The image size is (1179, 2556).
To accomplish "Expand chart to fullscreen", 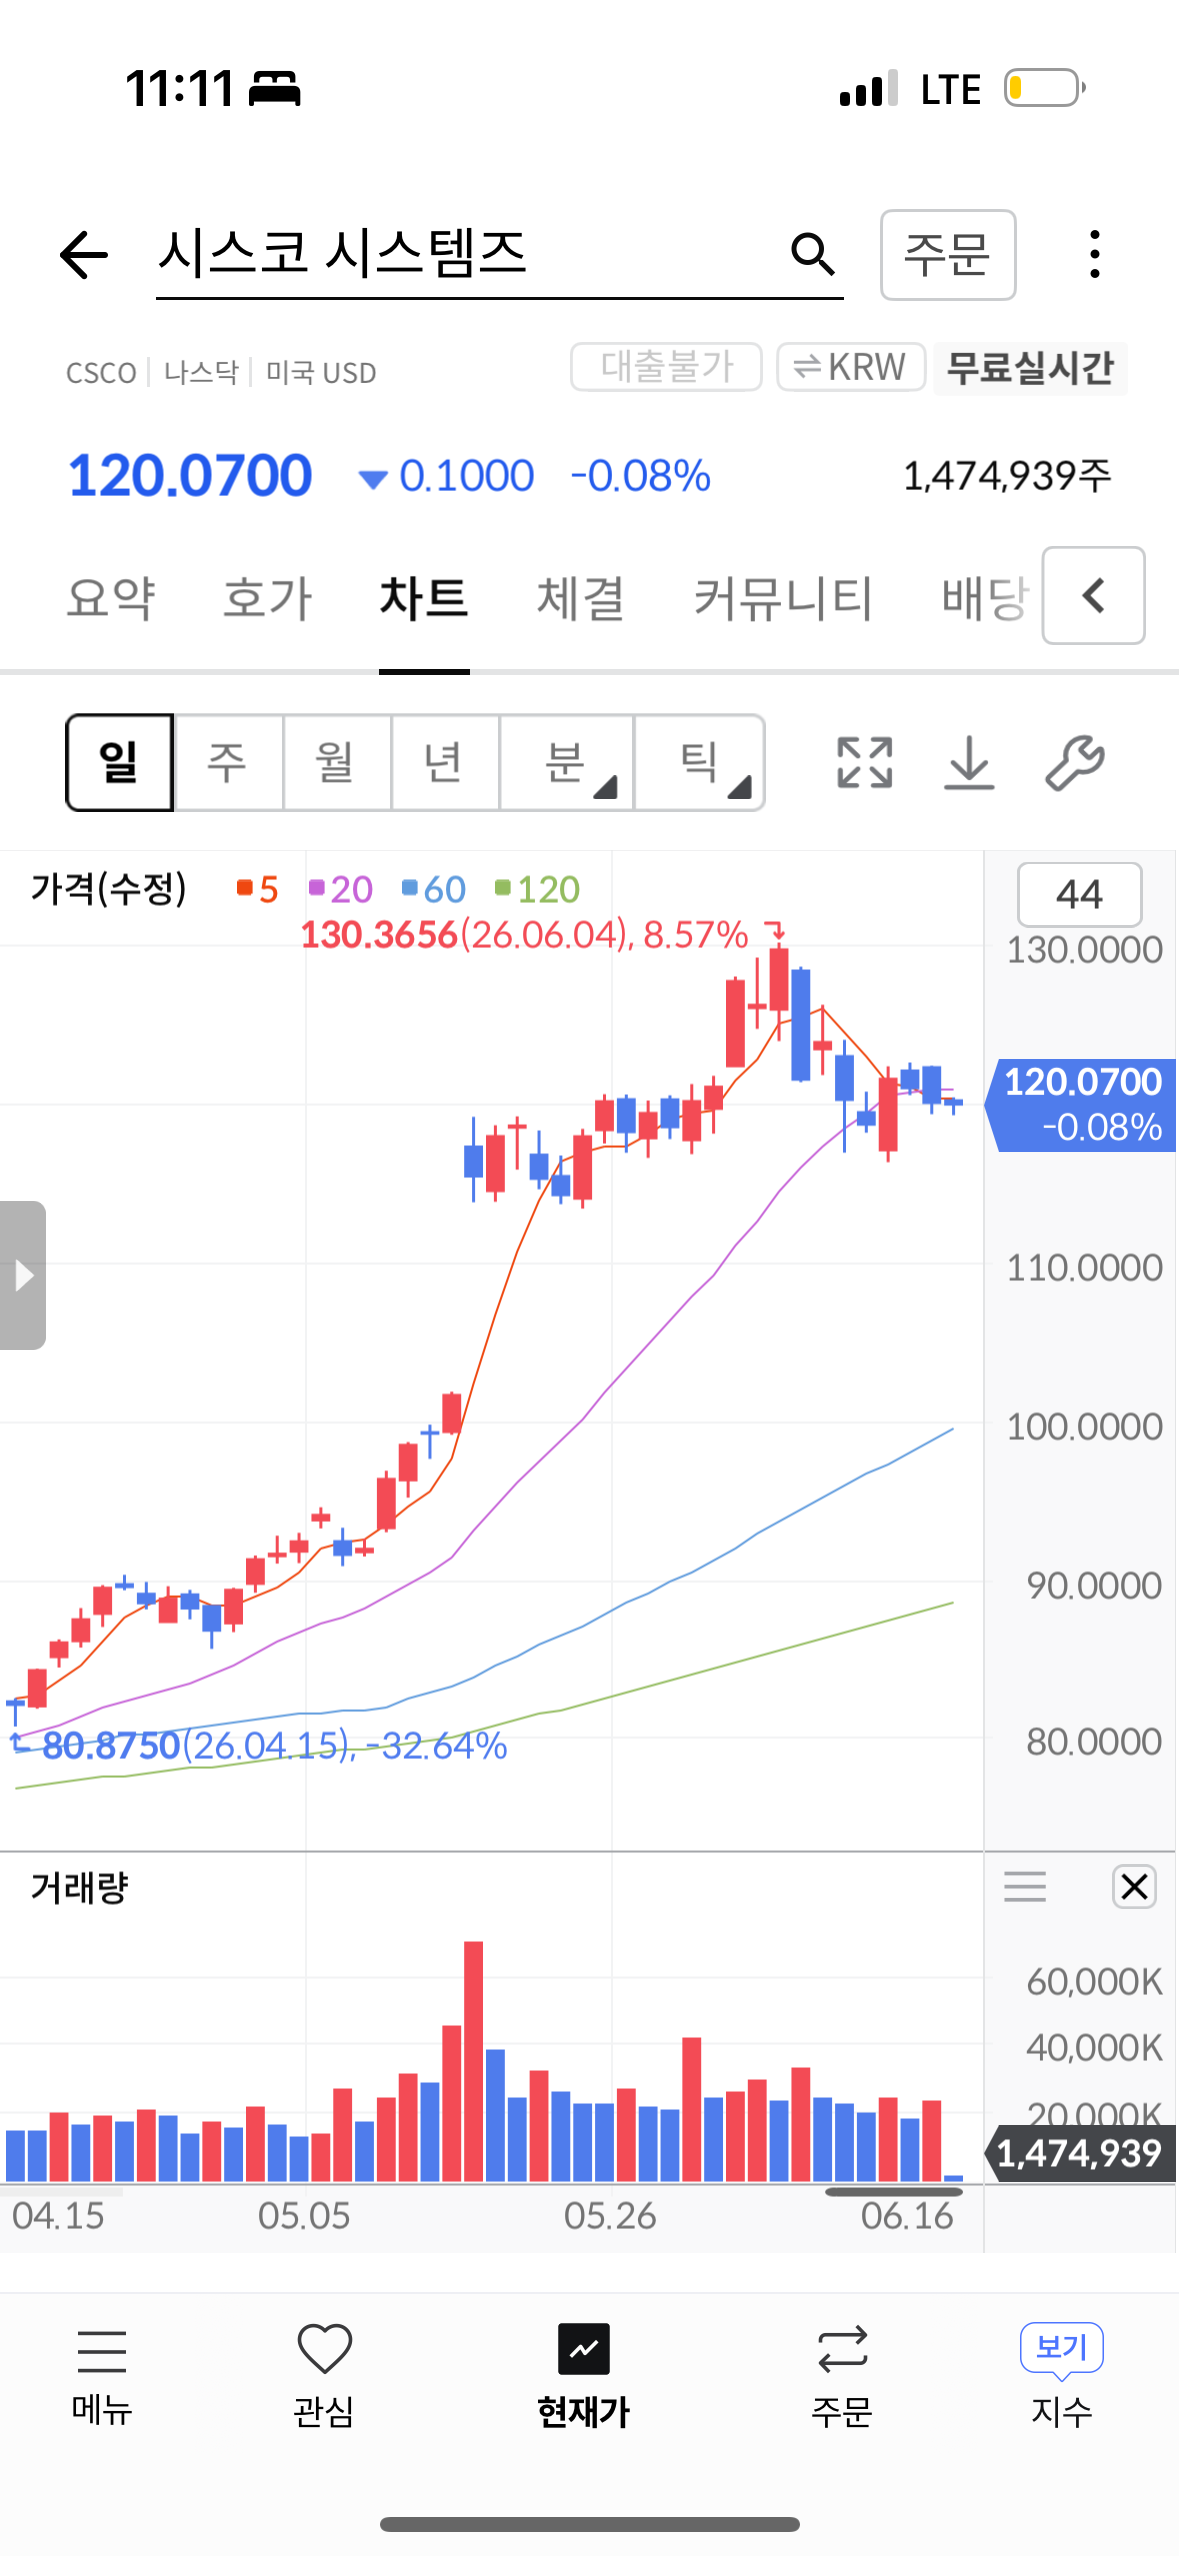I will click(864, 763).
